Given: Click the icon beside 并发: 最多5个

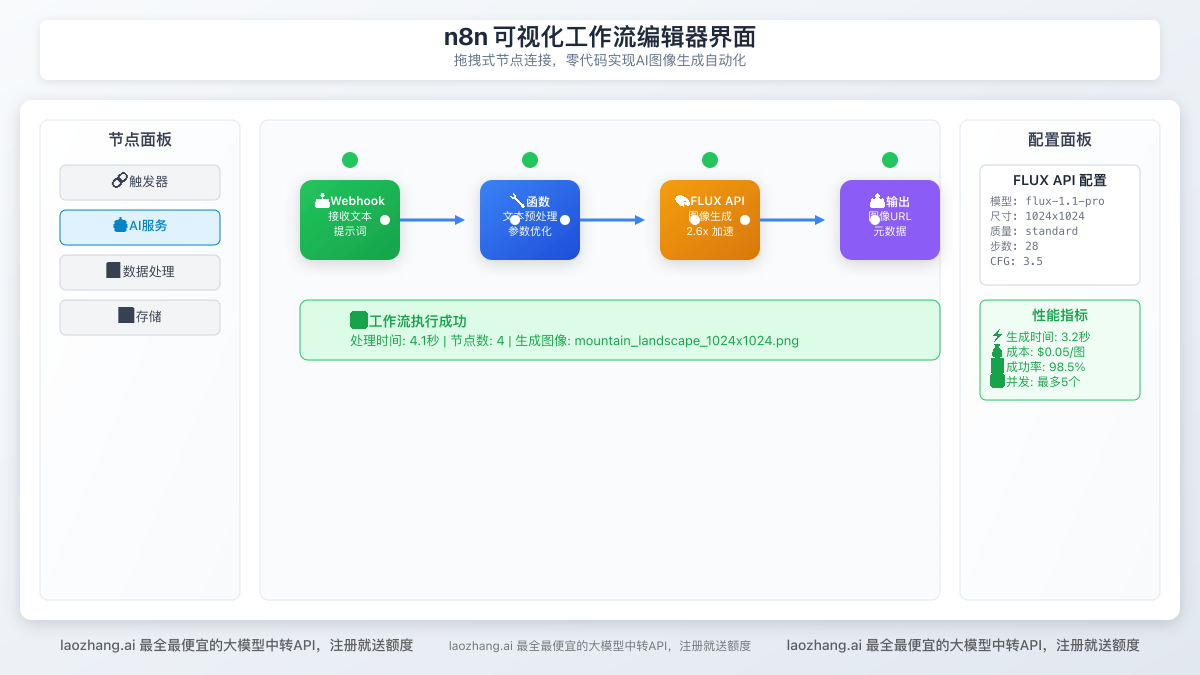Looking at the screenshot, I should 996,381.
